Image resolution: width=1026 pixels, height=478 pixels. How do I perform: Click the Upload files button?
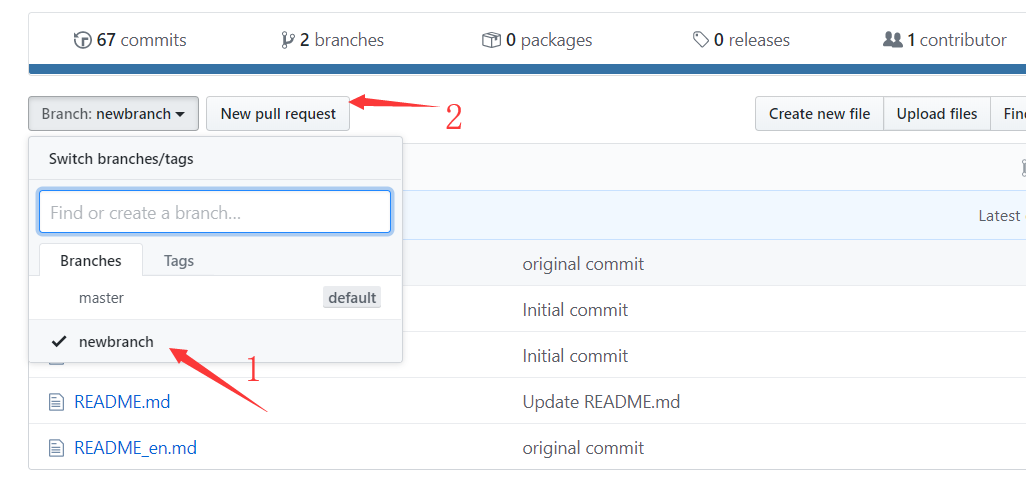pyautogui.click(x=937, y=114)
